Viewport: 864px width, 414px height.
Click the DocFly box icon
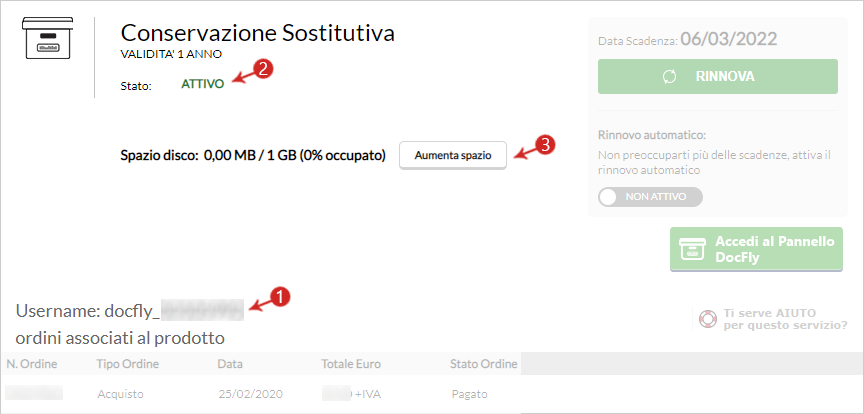[x=691, y=249]
